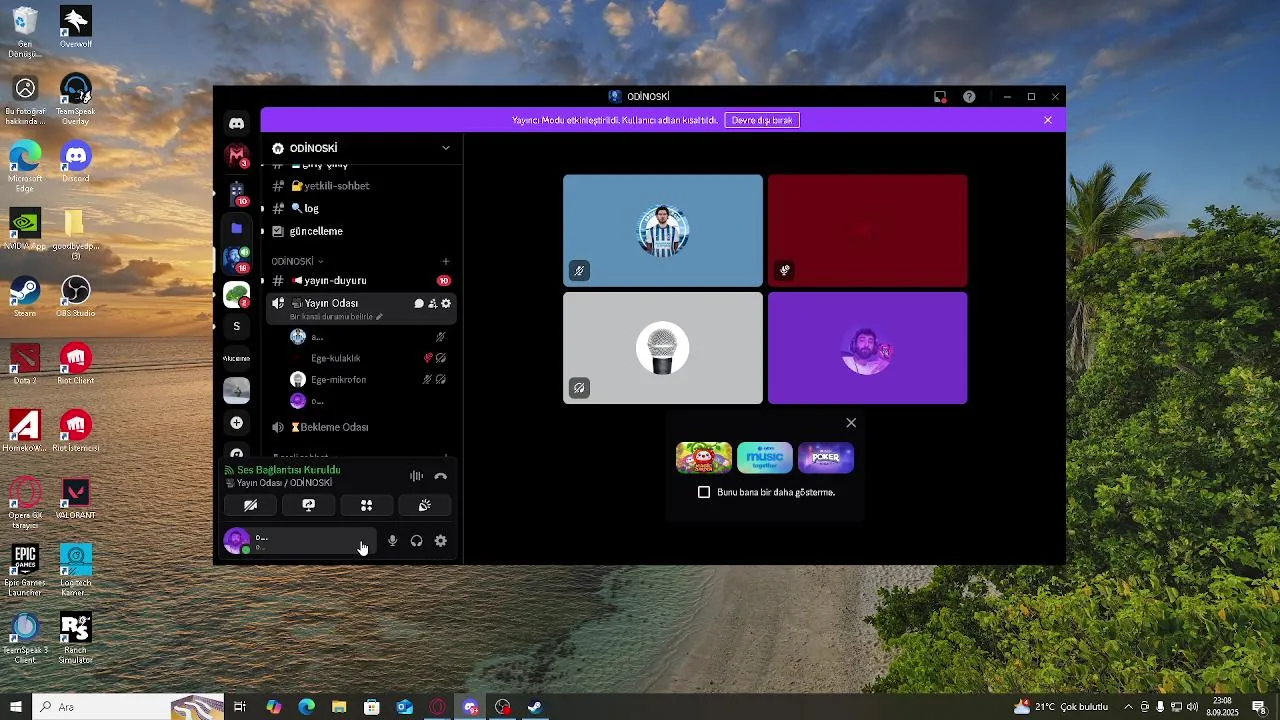Open Steam desktop shortcut
This screenshot has height=720, width=1280.
tap(25, 296)
